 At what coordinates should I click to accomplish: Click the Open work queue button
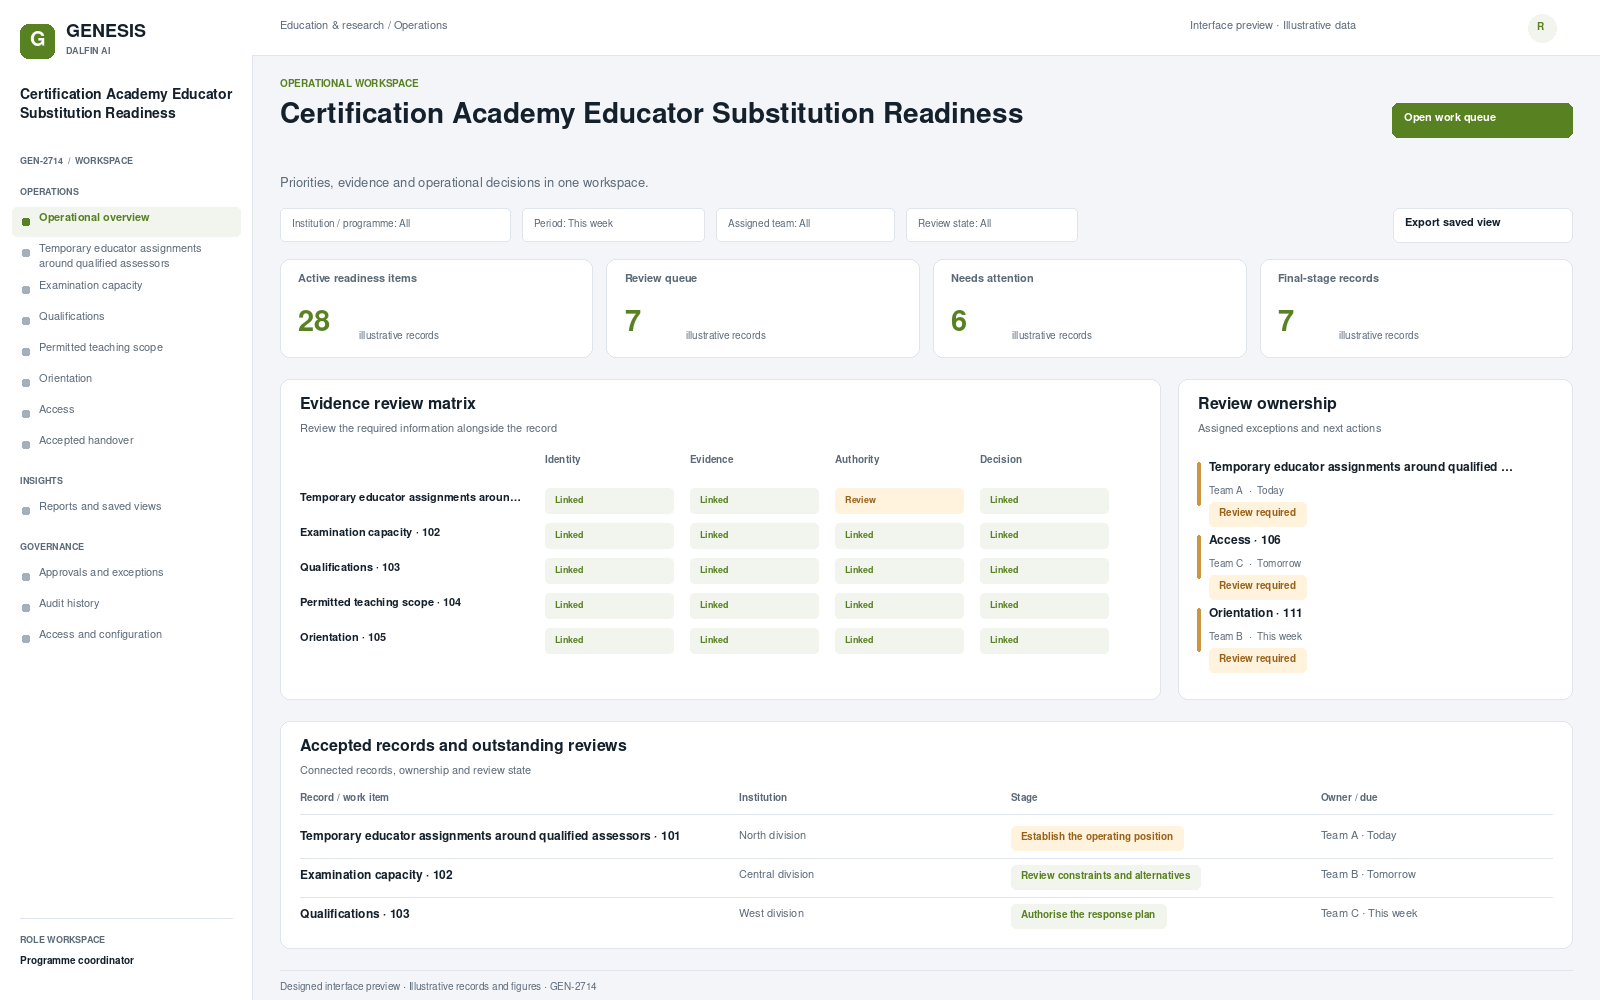pos(1482,120)
